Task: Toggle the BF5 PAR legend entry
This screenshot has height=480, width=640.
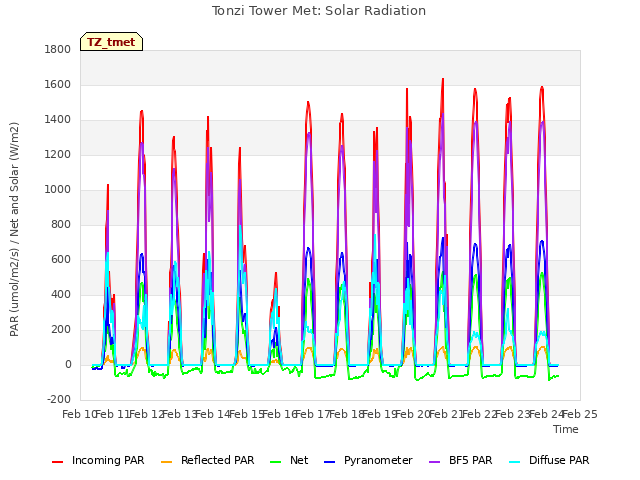Action: tap(461, 460)
